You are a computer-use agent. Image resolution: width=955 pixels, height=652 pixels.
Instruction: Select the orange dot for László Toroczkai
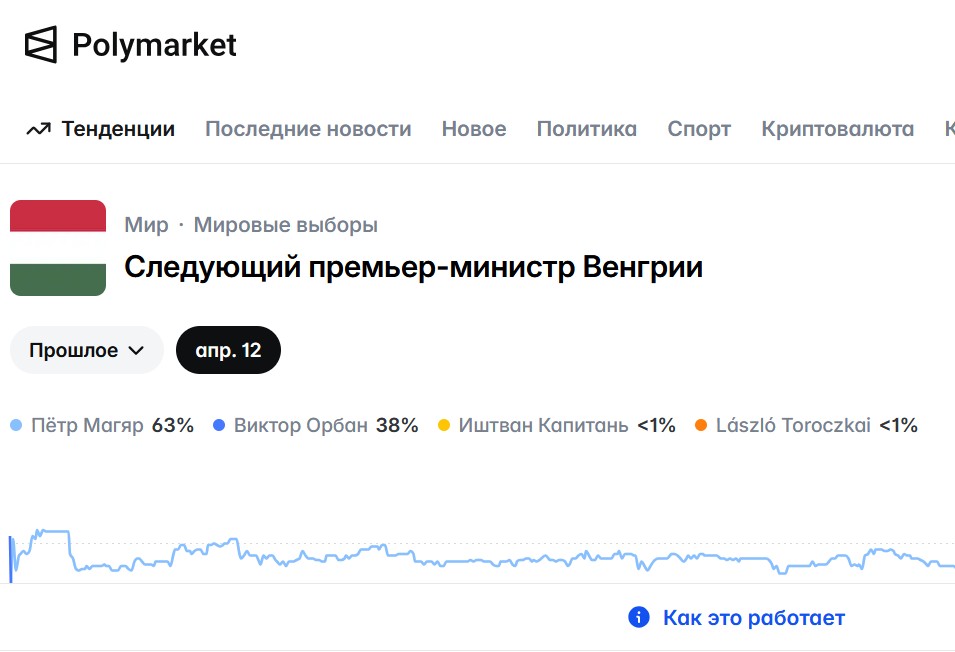[x=701, y=425]
